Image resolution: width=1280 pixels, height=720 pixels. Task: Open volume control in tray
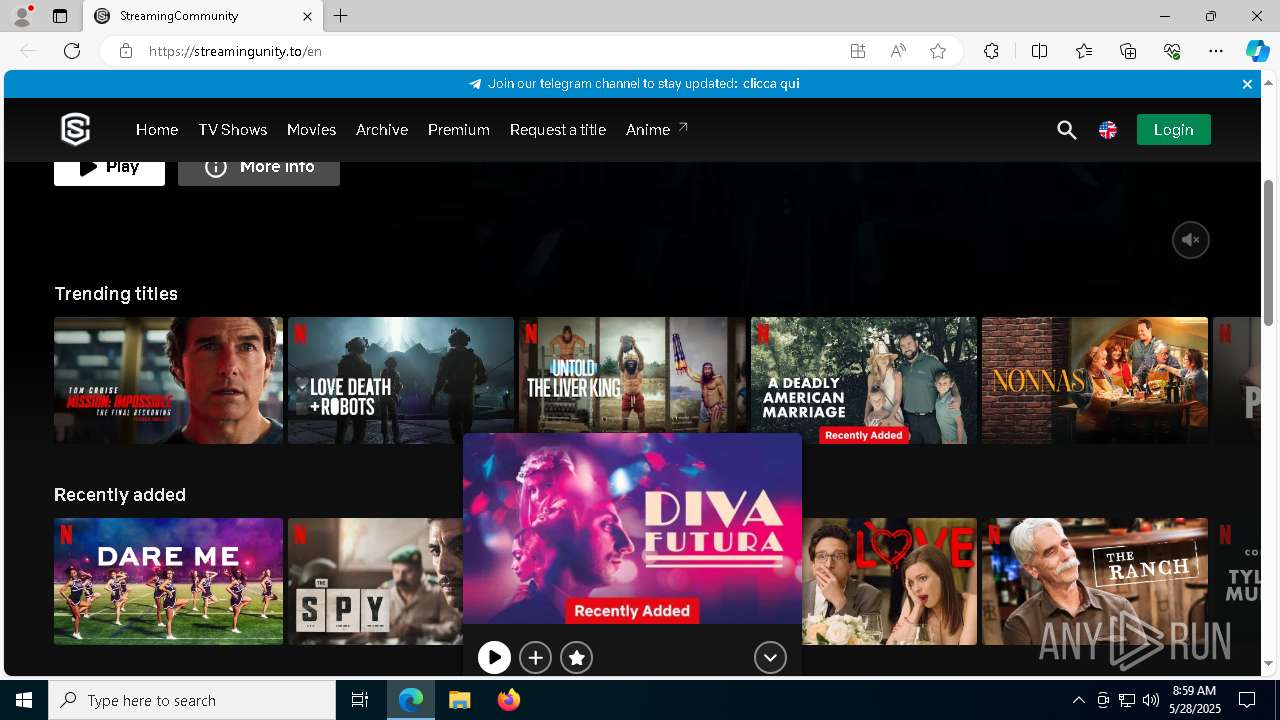tap(1151, 700)
